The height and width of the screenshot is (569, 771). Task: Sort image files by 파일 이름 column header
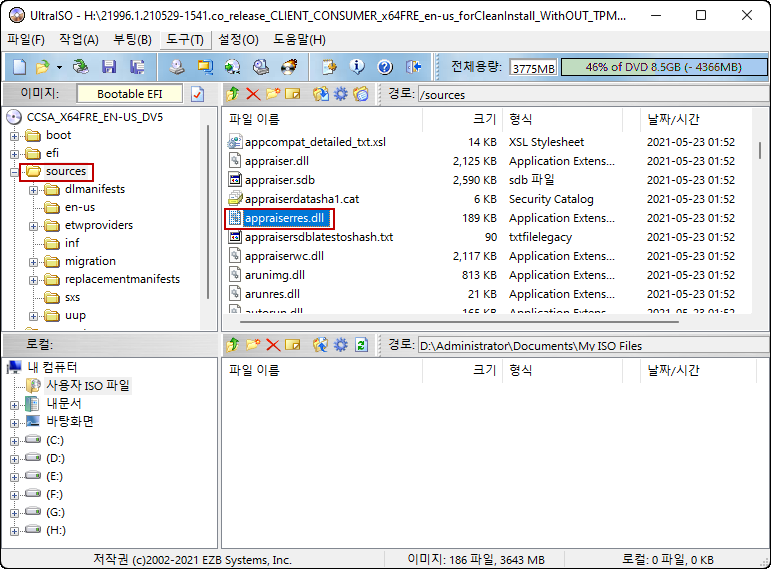click(323, 119)
